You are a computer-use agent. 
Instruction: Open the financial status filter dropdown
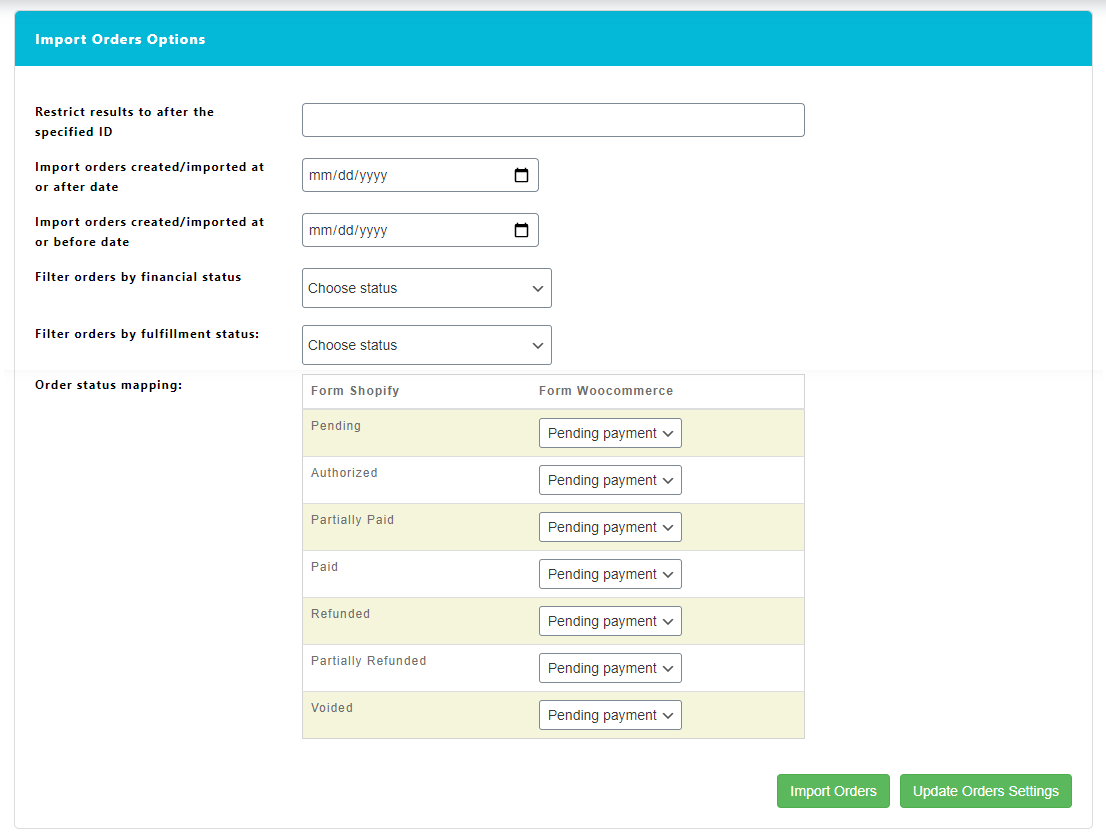pos(427,288)
